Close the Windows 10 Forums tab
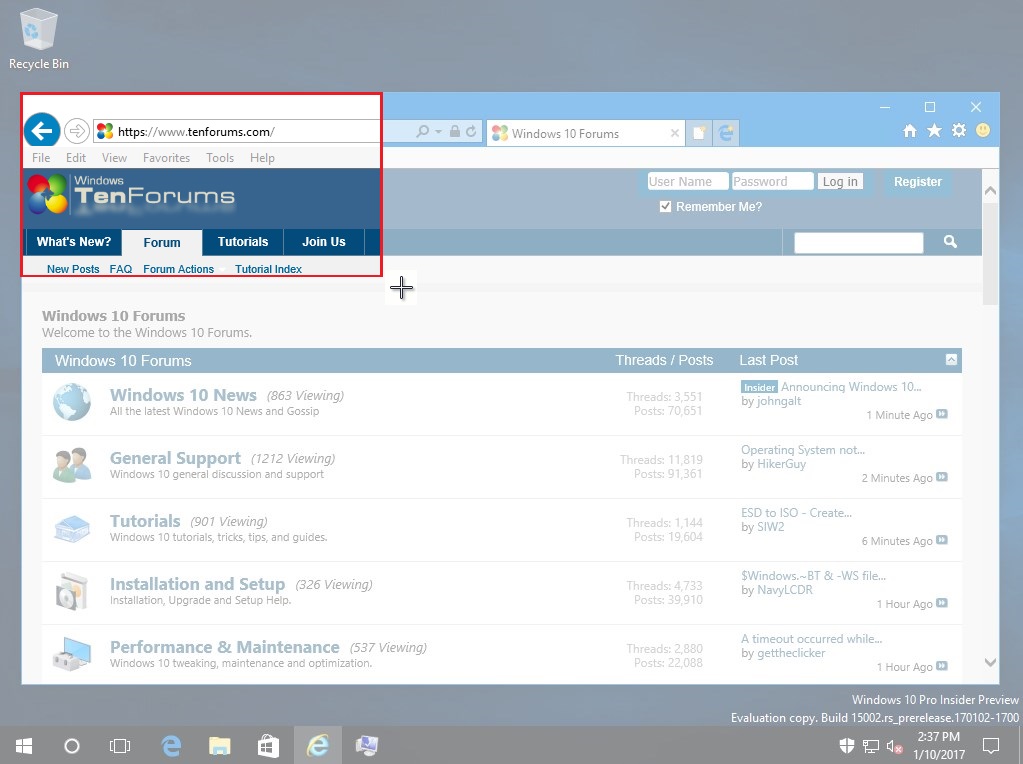This screenshot has height=764, width=1023. point(675,133)
